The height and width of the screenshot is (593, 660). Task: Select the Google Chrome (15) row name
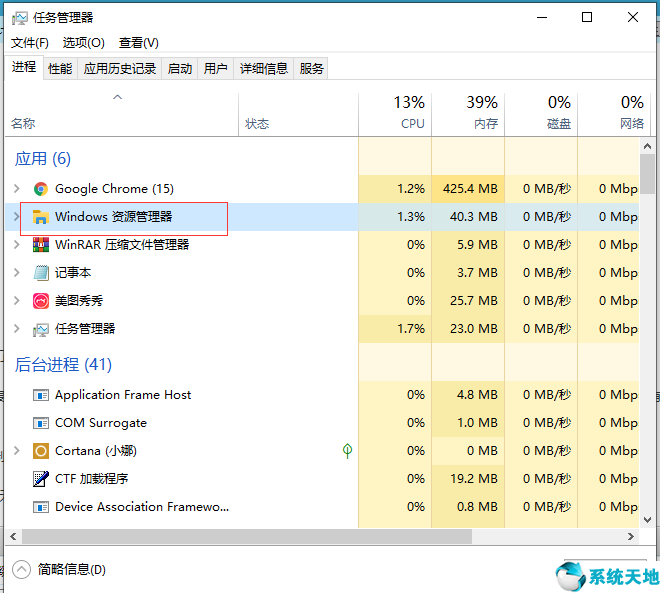(x=114, y=189)
